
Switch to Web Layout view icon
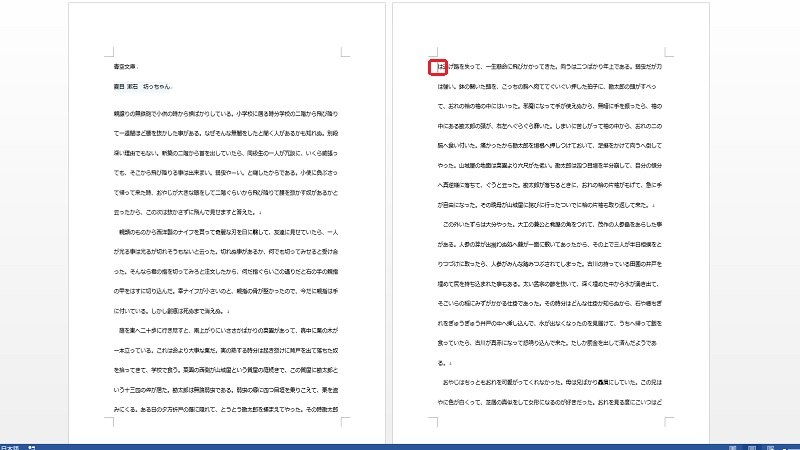770,447
